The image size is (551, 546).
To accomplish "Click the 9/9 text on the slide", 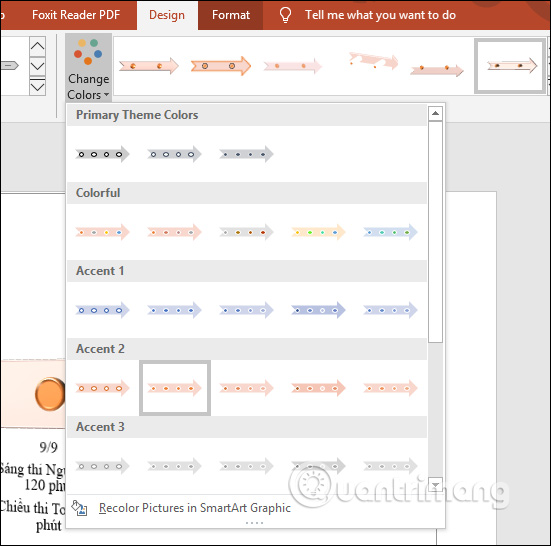I will pos(48,447).
